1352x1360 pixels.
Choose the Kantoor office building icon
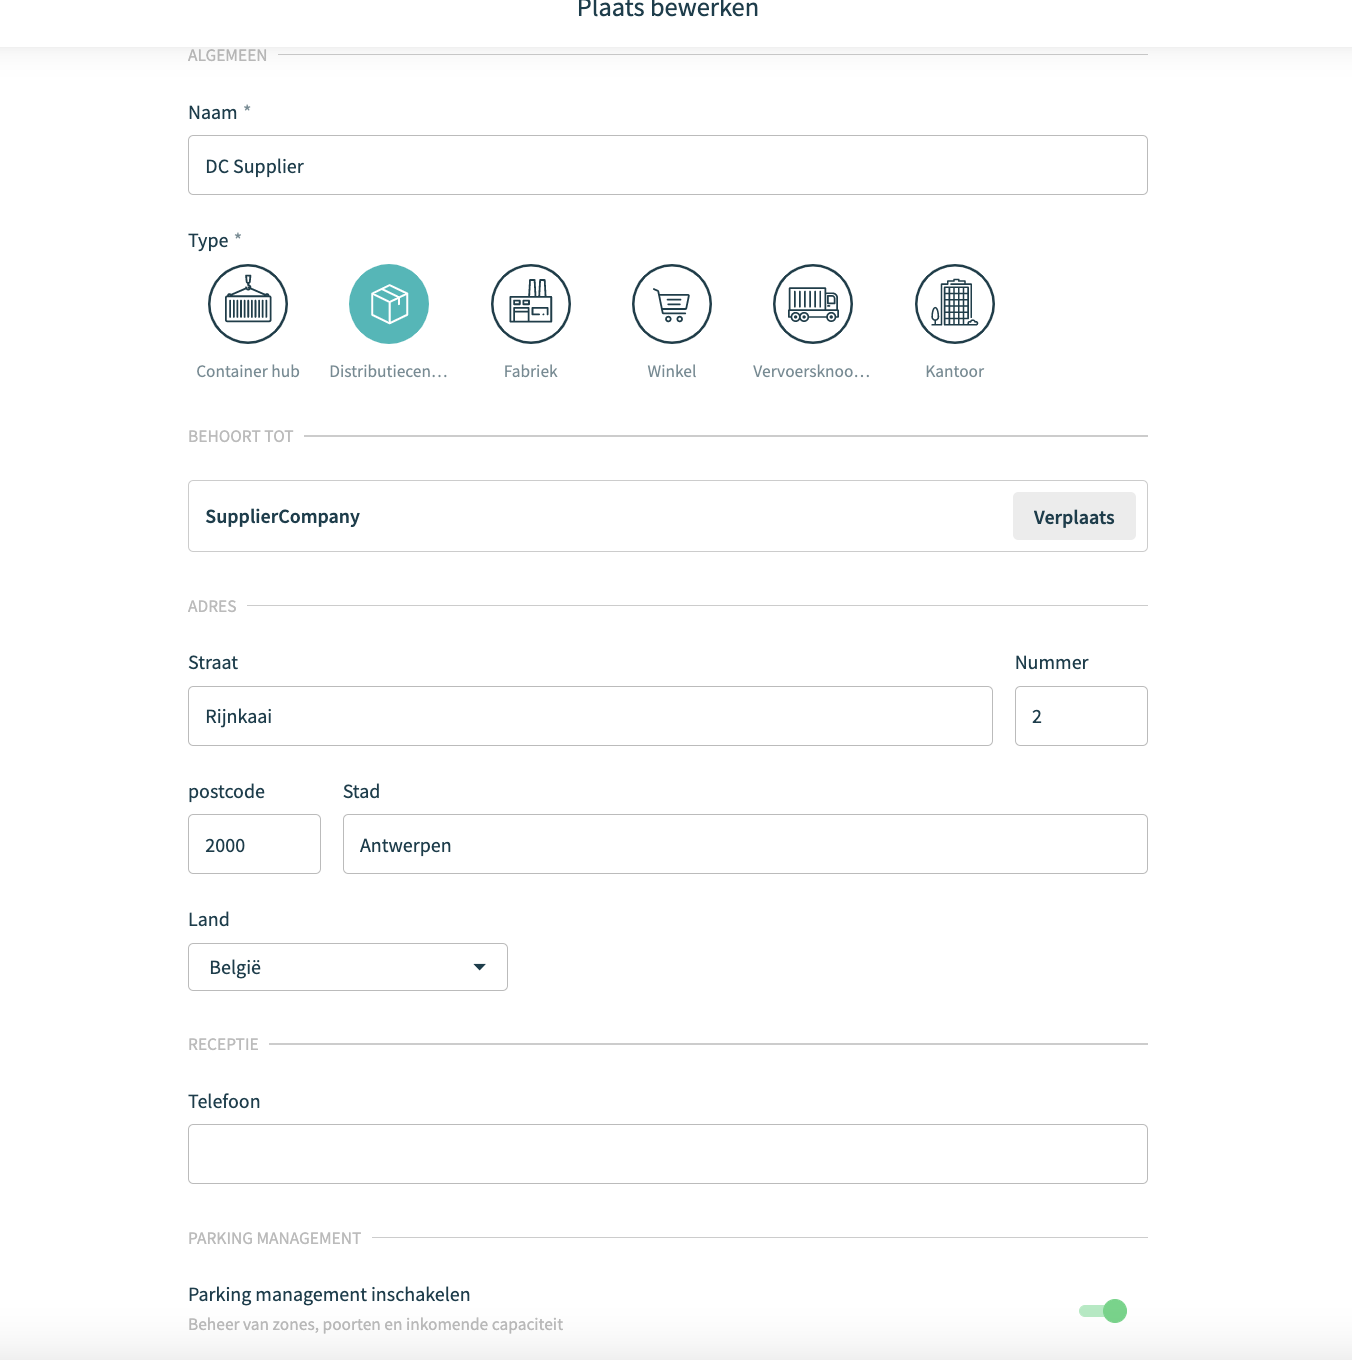(x=955, y=304)
